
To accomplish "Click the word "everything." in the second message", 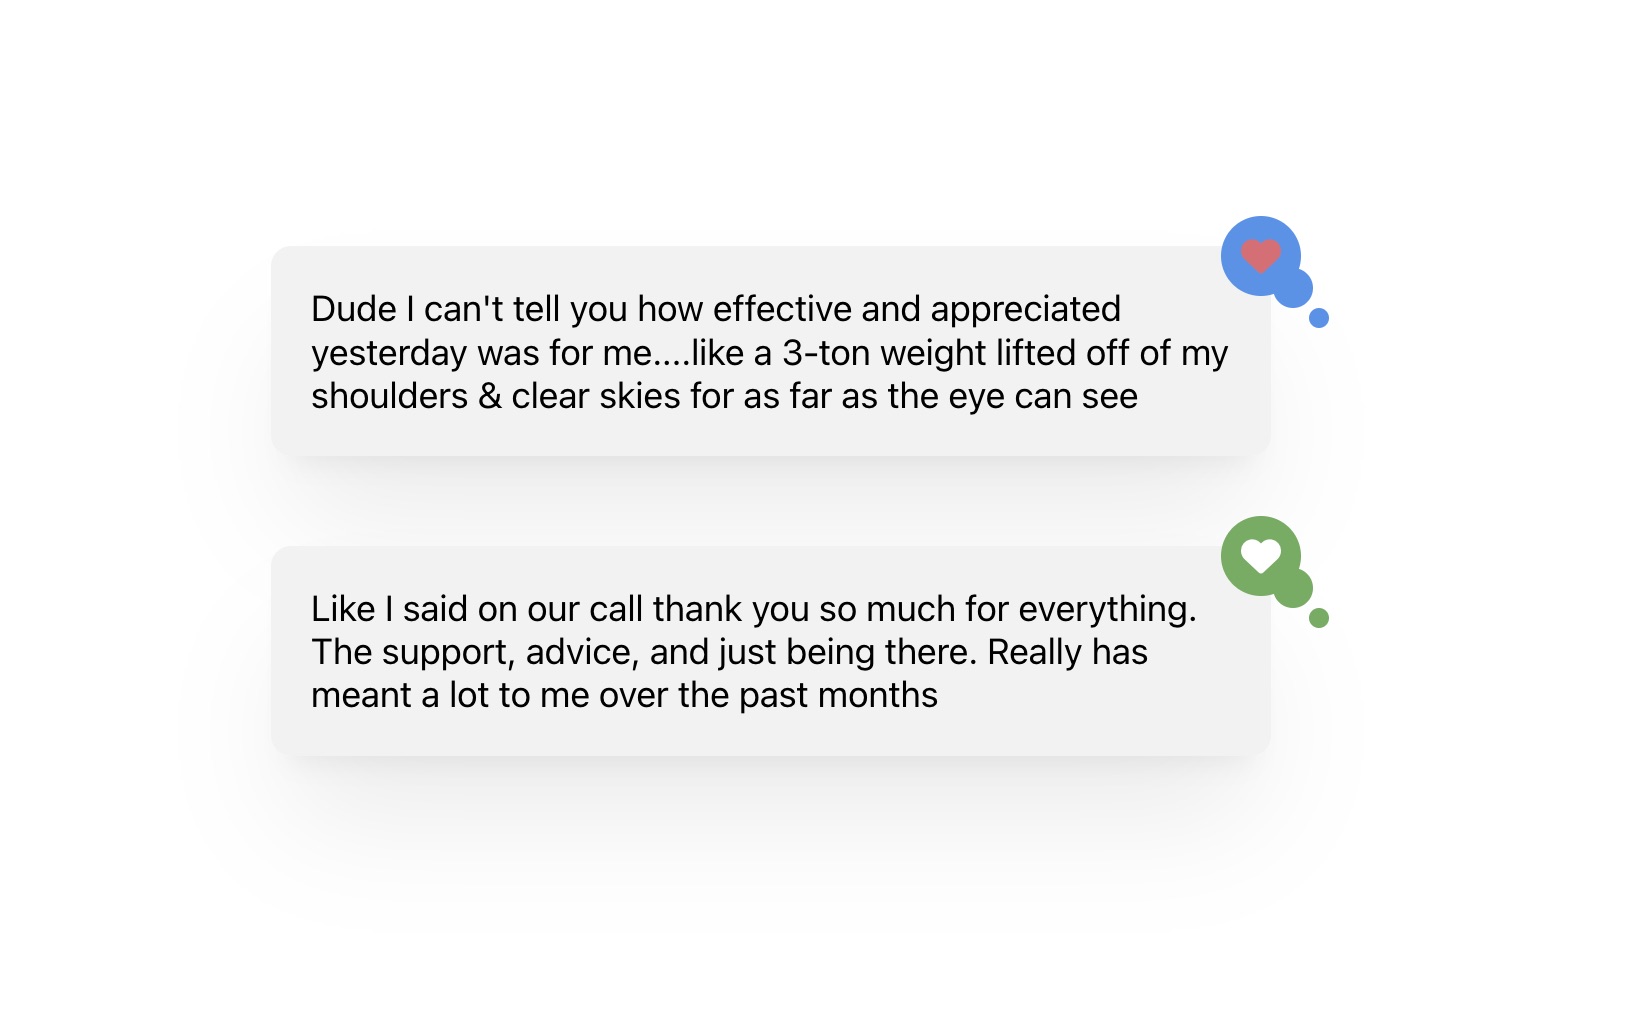I will tap(1107, 610).
